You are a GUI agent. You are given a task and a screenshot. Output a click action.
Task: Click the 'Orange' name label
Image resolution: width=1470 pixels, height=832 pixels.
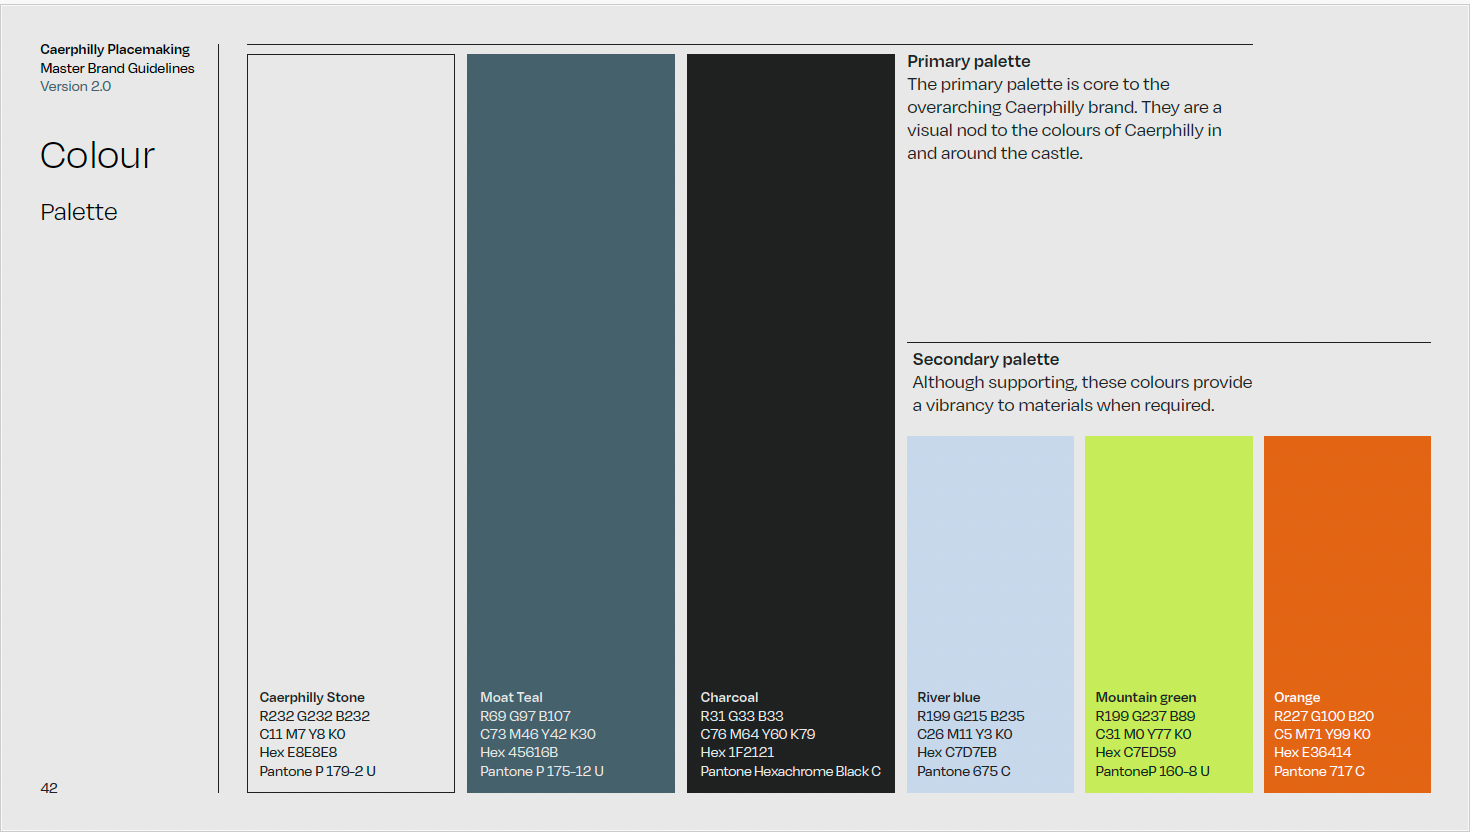click(1297, 697)
